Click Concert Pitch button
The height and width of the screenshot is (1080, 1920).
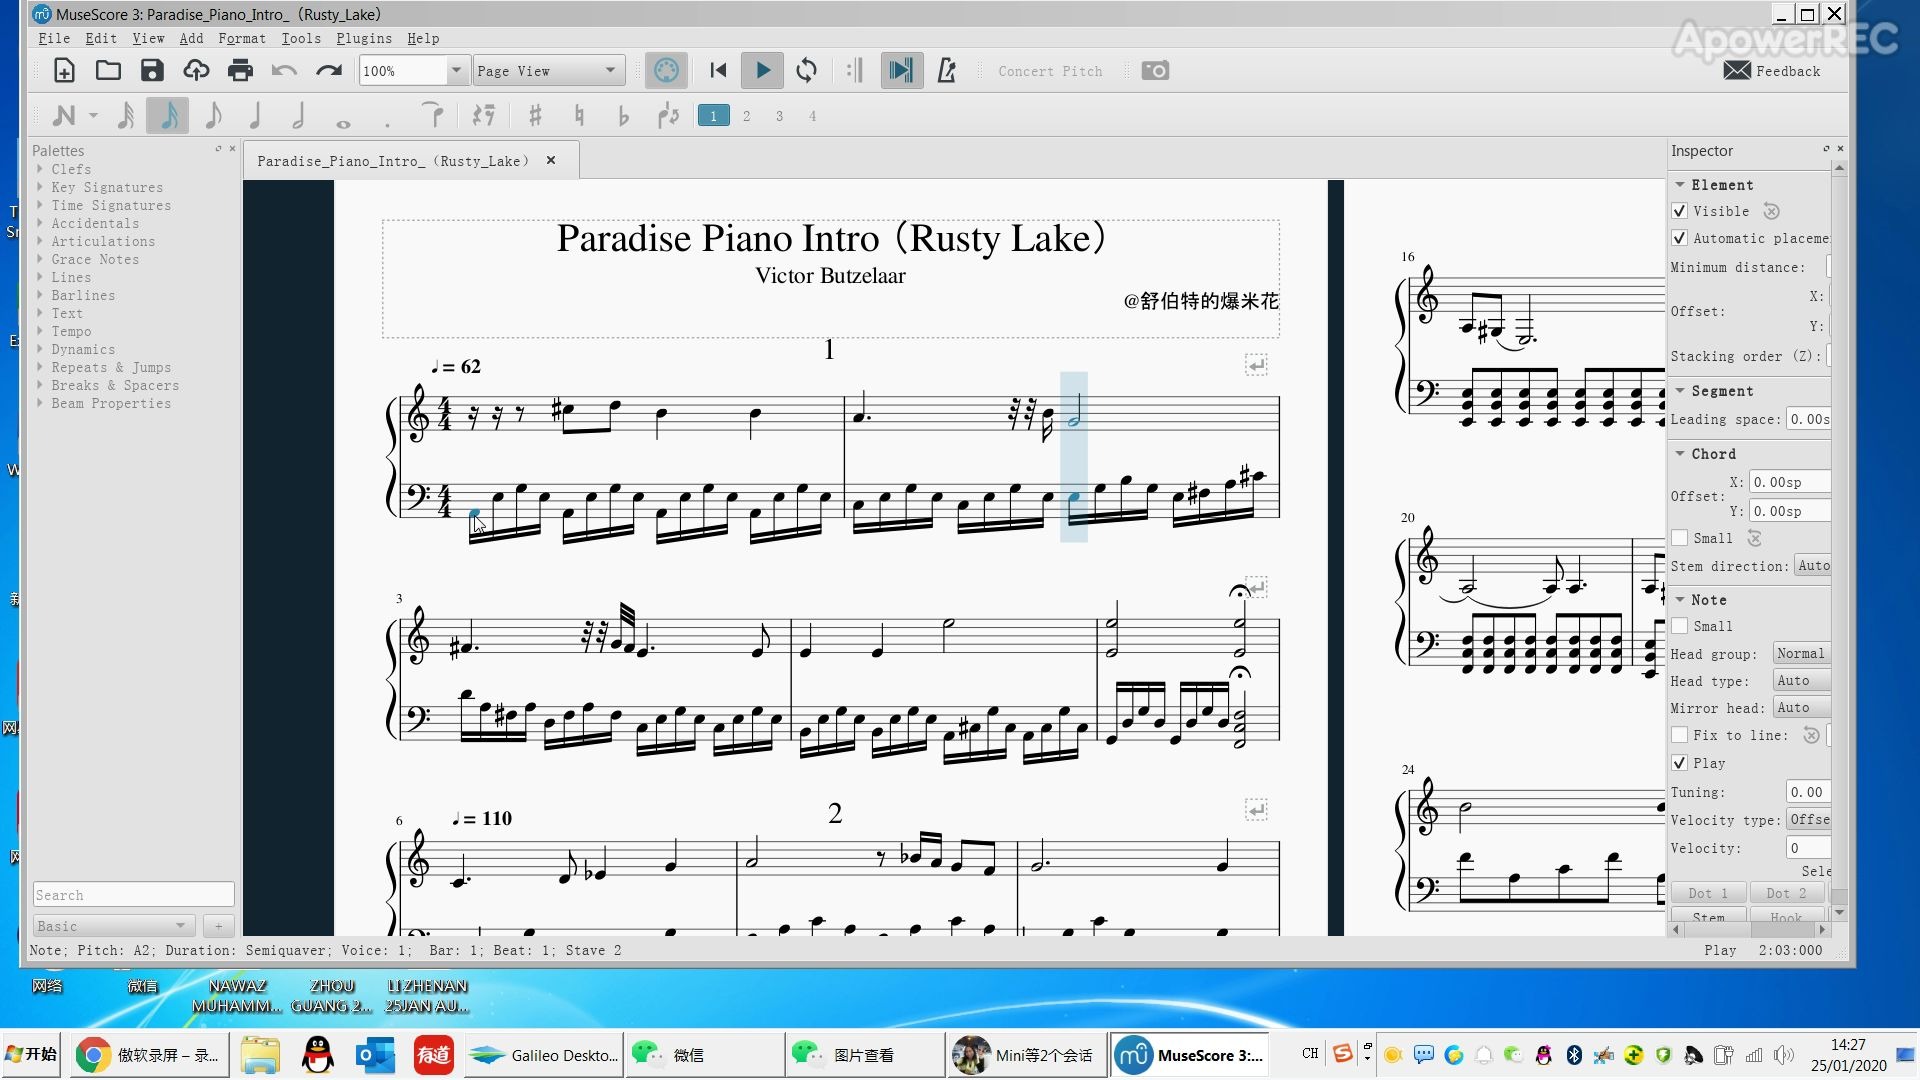click(x=1050, y=71)
